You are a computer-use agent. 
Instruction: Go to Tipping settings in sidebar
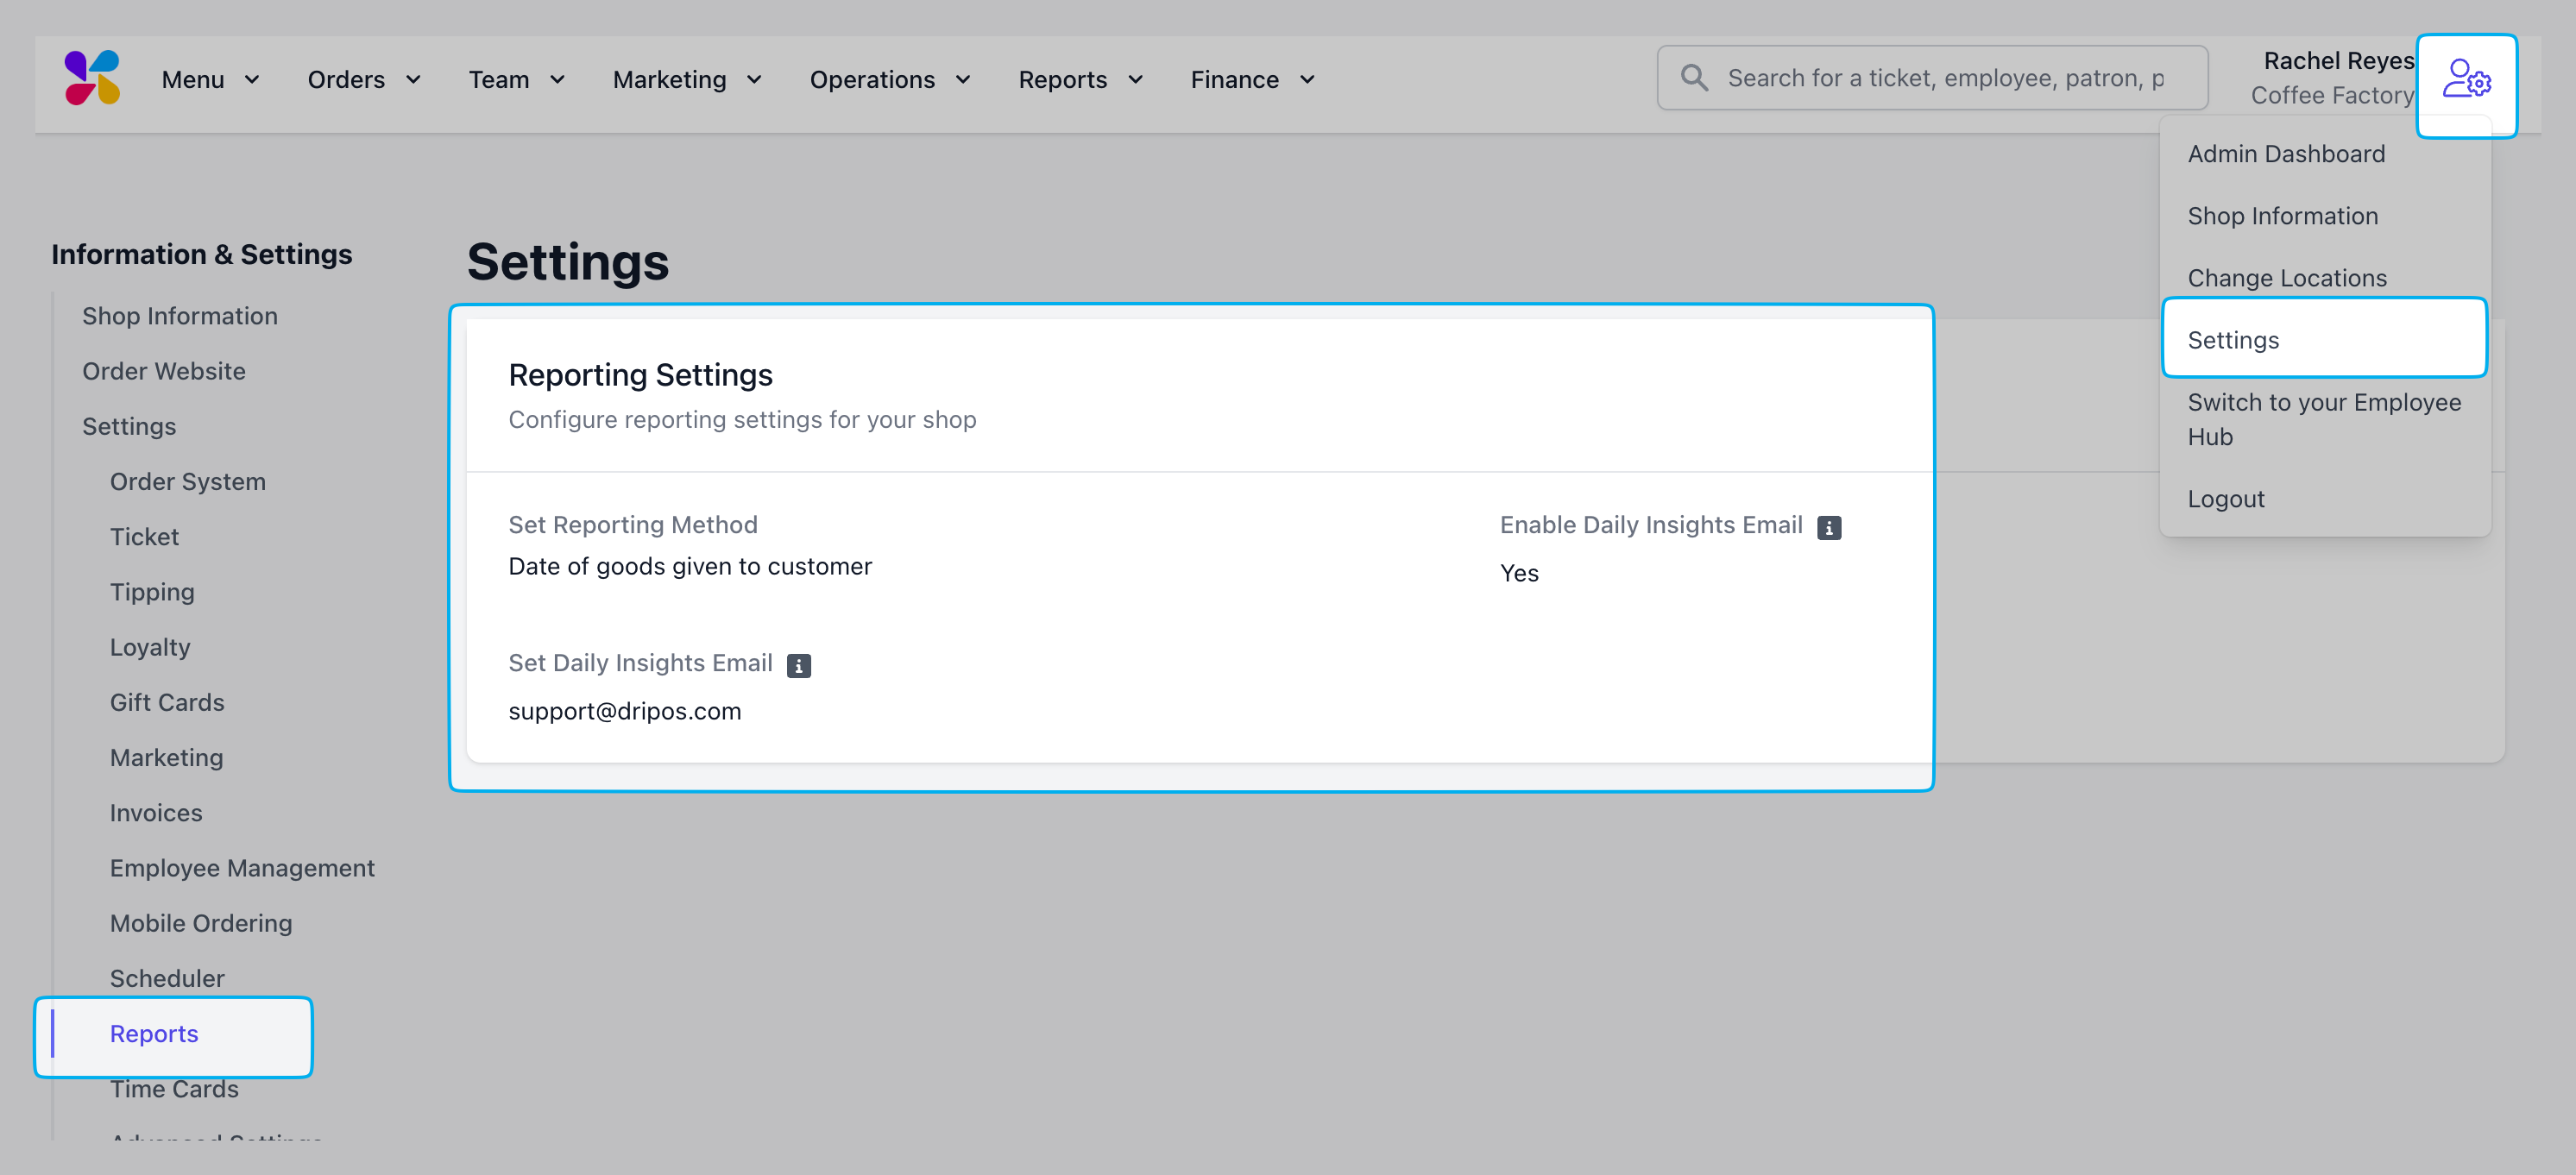(152, 592)
